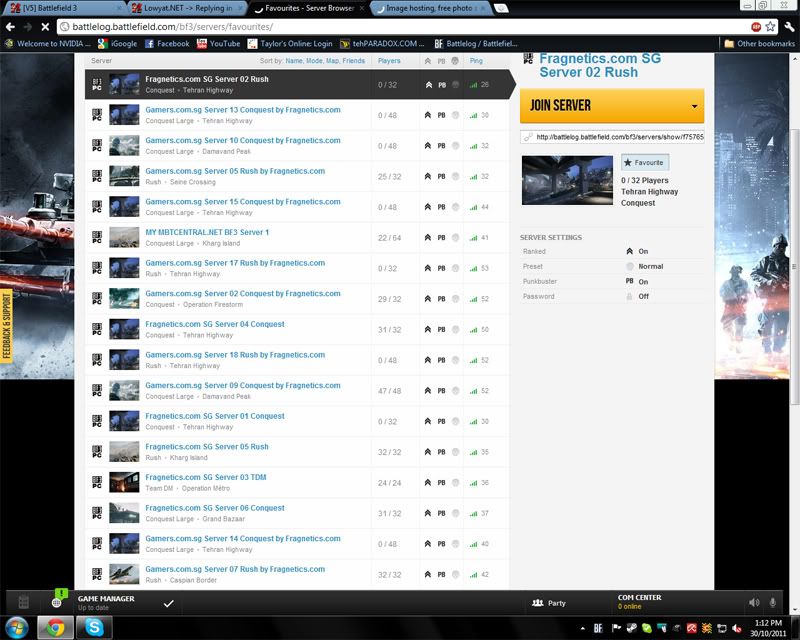800x640 pixels.
Task: Select the Favourites - Server Browser tab
Action: point(310,8)
